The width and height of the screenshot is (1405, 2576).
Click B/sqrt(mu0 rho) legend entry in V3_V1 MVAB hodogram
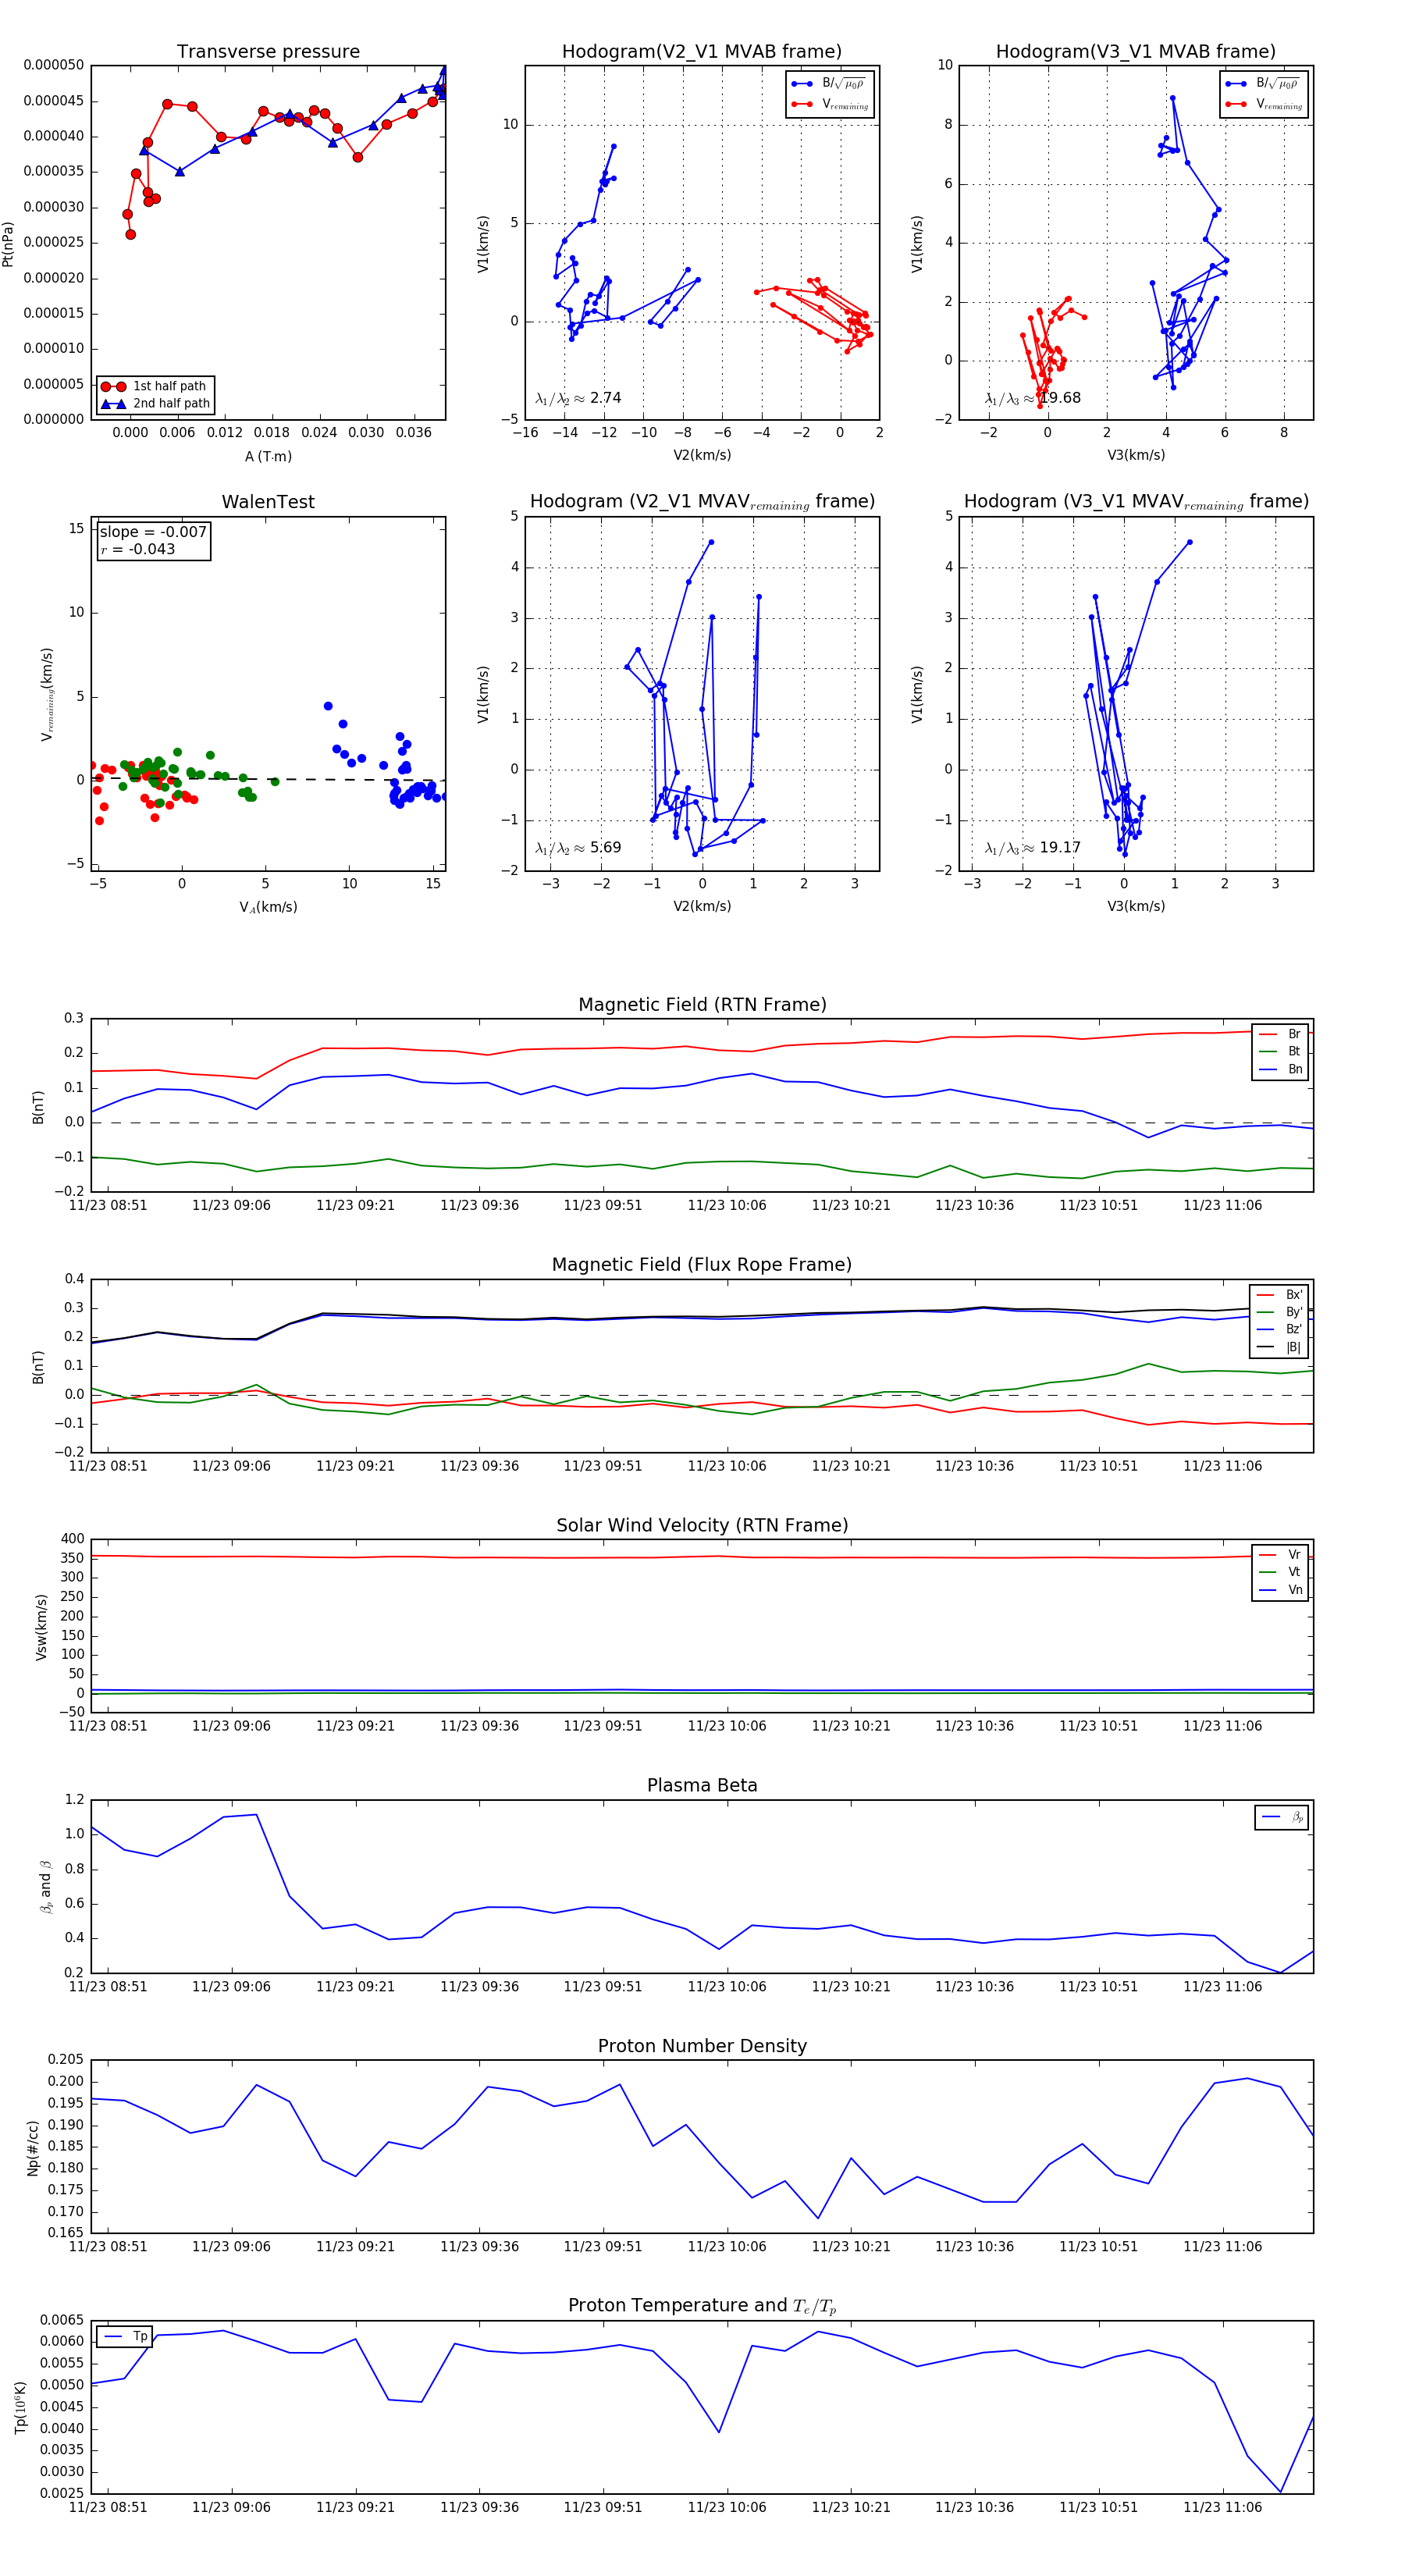coord(1264,84)
